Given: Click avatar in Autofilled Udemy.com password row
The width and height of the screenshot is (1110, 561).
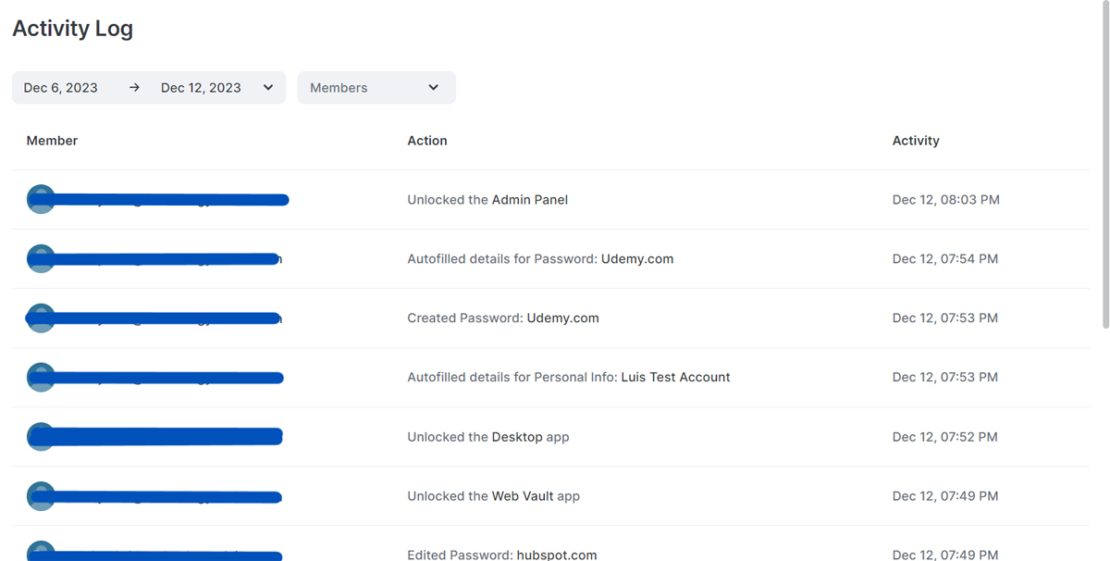Looking at the screenshot, I should (40, 258).
